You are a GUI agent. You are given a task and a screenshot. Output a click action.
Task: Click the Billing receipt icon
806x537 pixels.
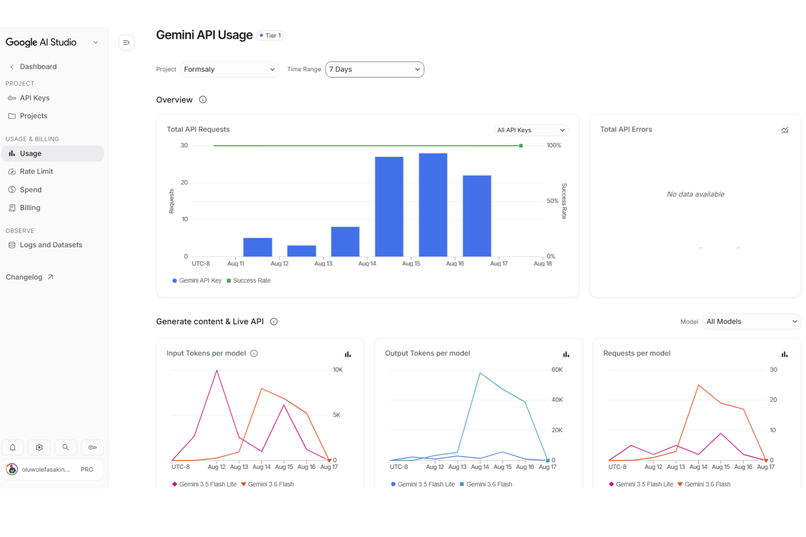tap(12, 208)
